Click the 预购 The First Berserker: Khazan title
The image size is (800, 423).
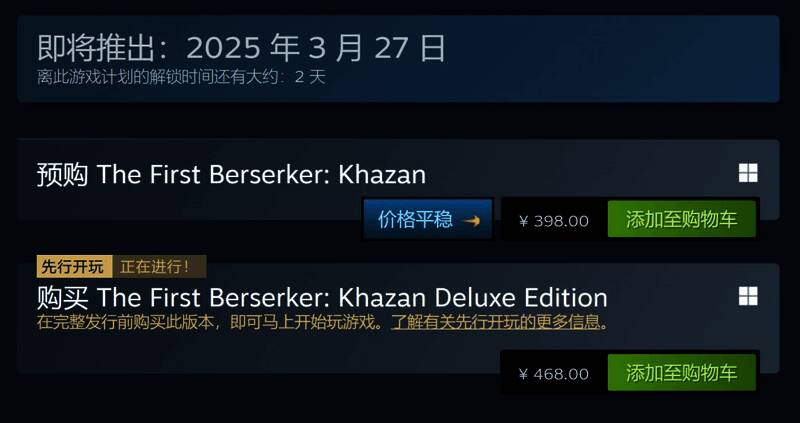pos(231,175)
